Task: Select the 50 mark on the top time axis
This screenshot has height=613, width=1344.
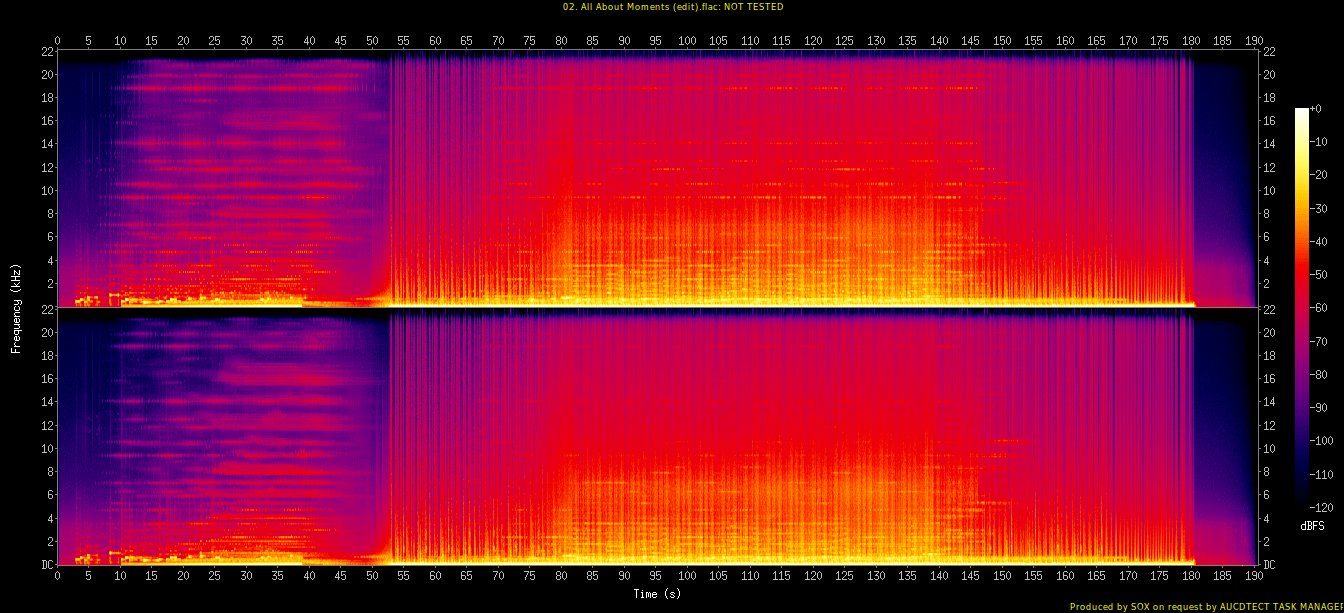Action: point(372,41)
